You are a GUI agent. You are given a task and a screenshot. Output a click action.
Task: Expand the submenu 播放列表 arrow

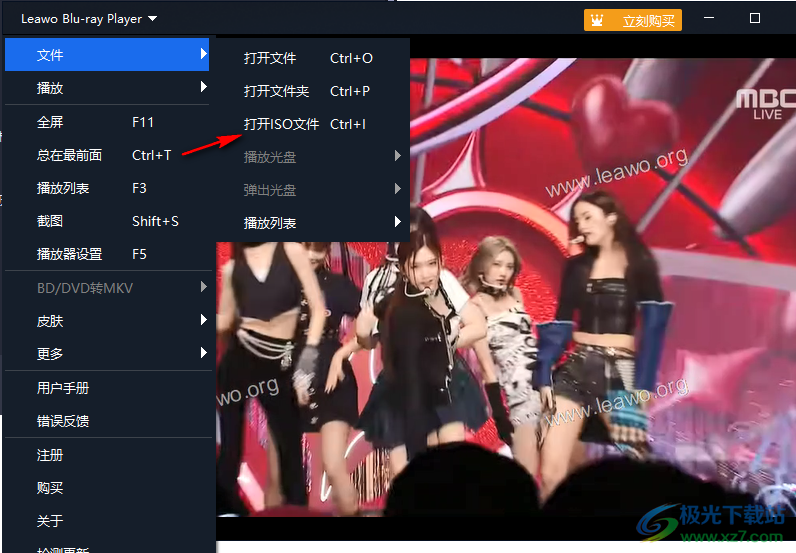point(398,222)
